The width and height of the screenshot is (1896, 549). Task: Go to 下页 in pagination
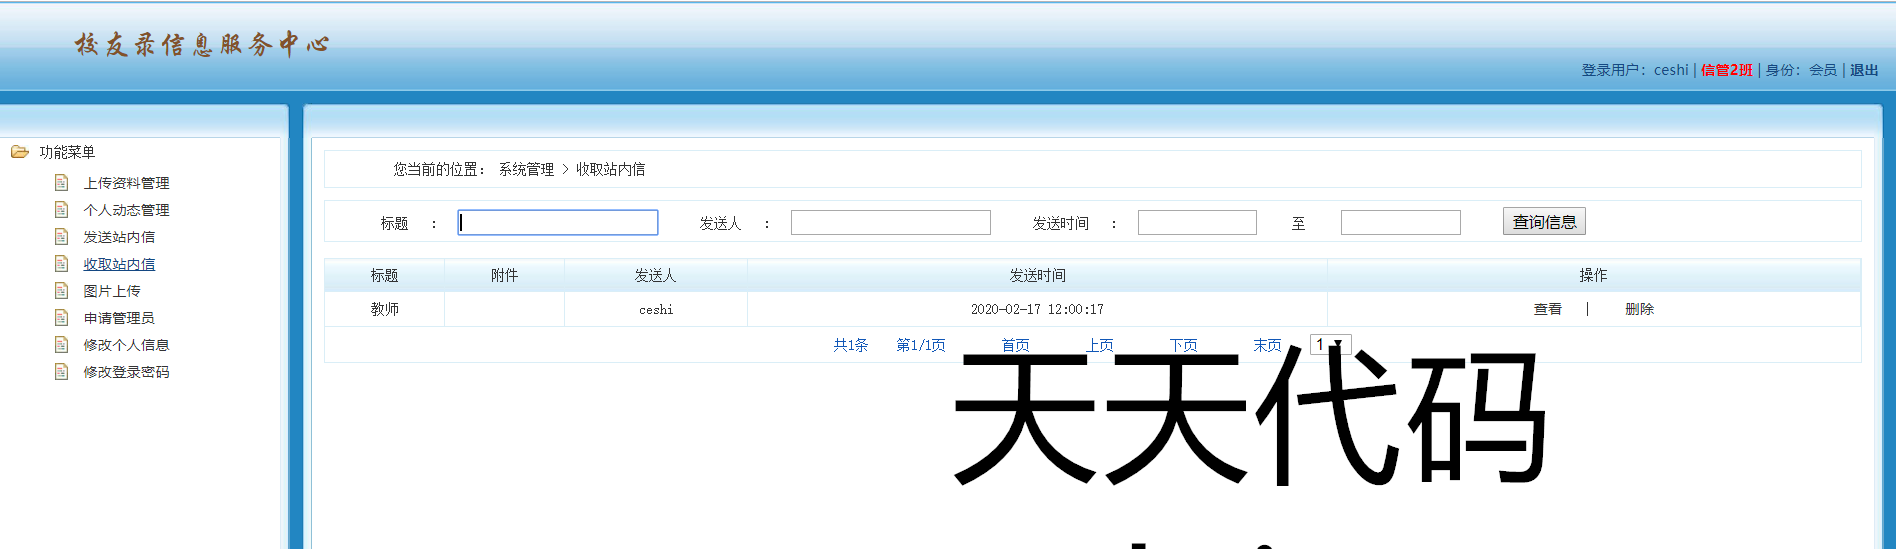1183,345
